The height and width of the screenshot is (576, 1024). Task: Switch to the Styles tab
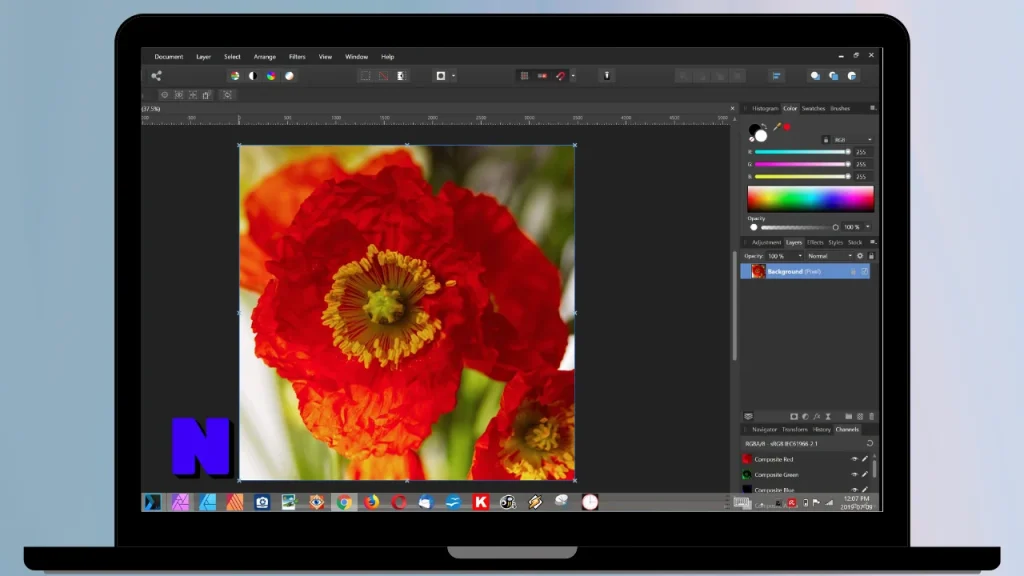pyautogui.click(x=836, y=242)
